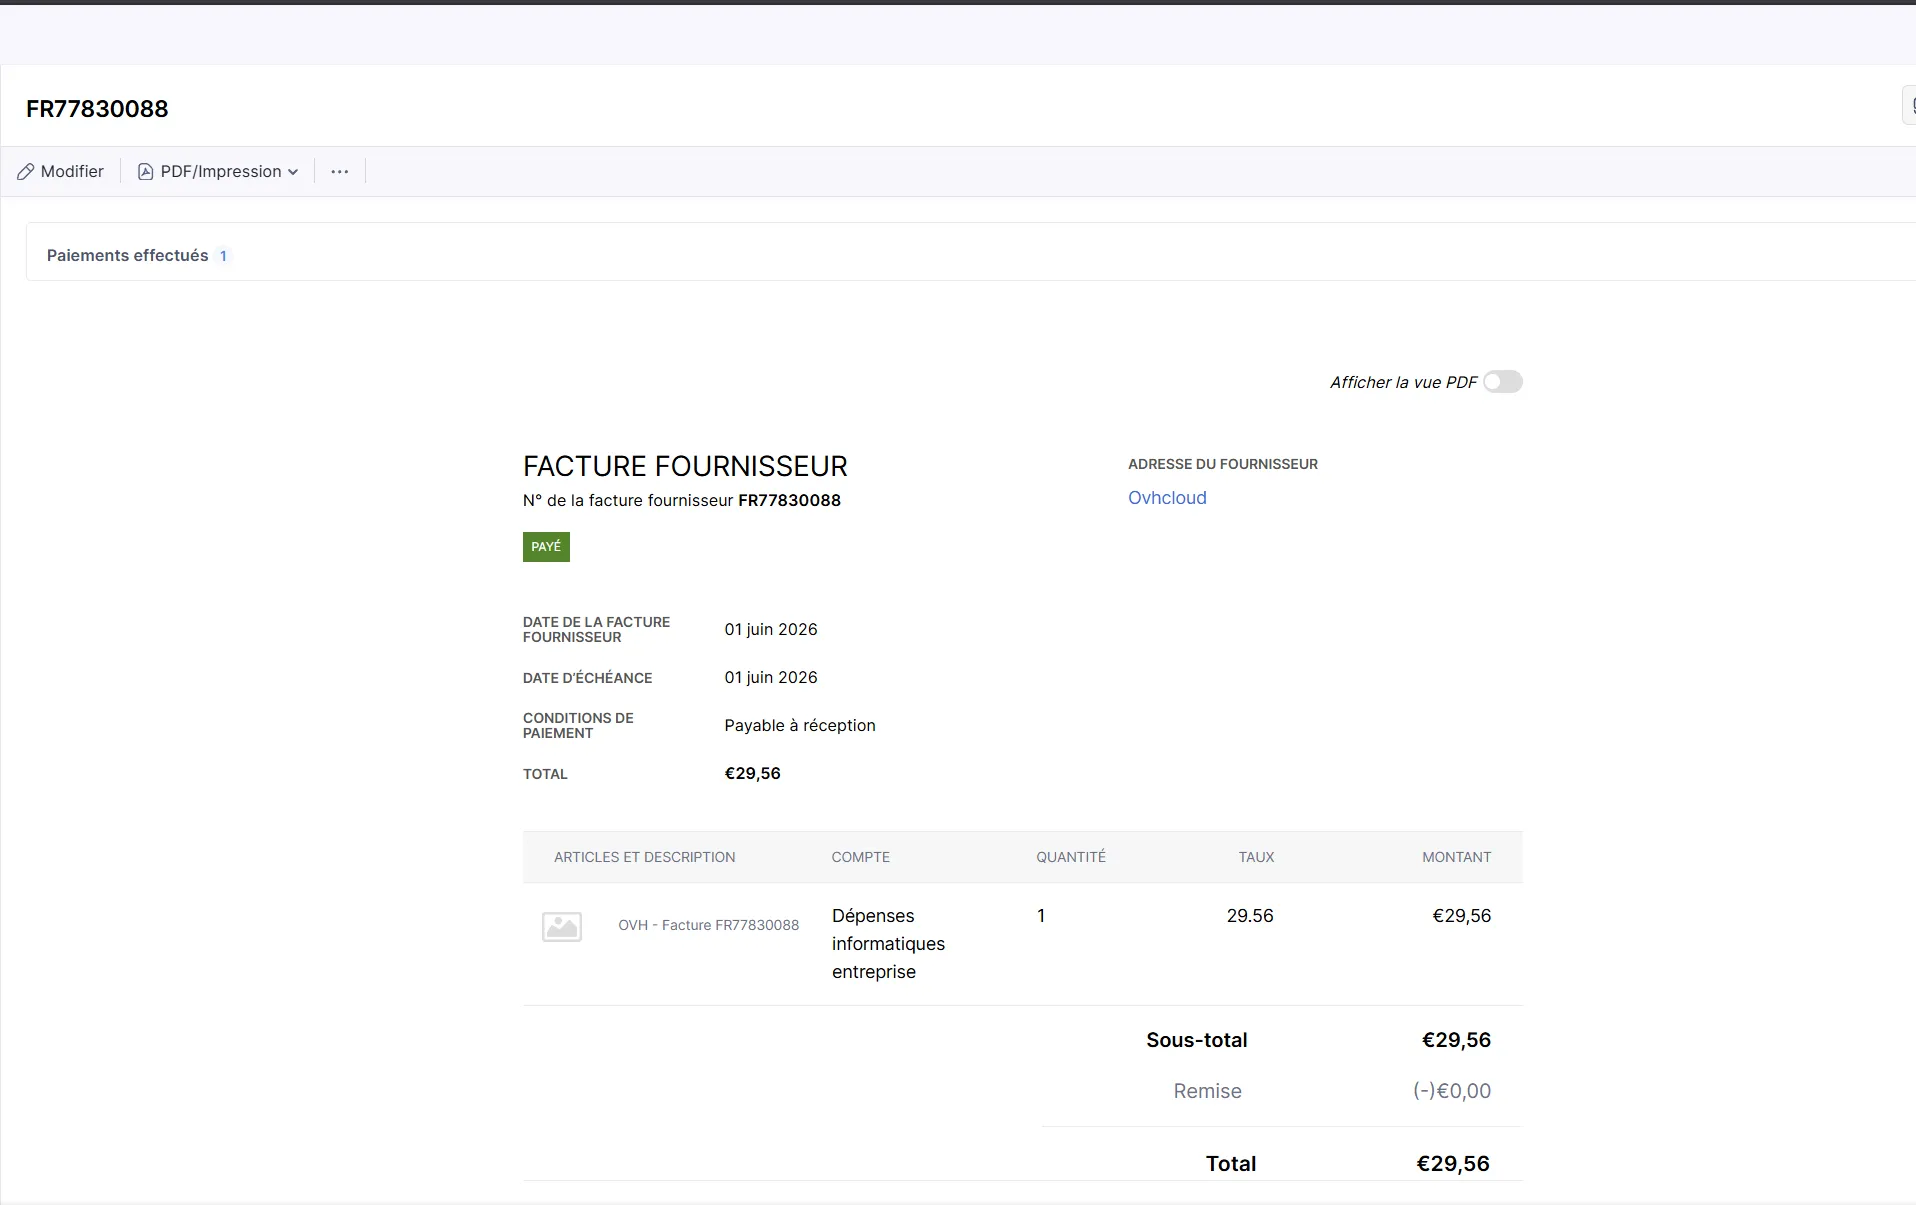Click the quantity value 1 in the item row
This screenshot has height=1205, width=1916.
[x=1041, y=916]
